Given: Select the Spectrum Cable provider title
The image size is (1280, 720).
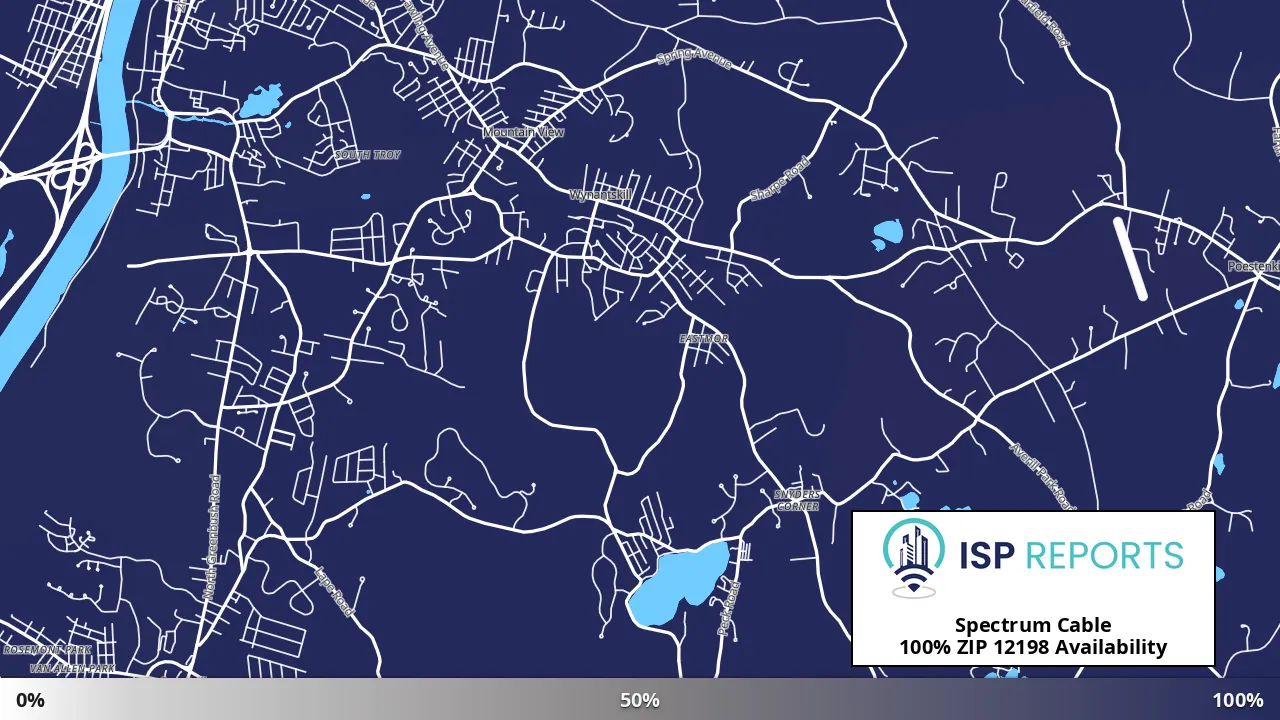Looking at the screenshot, I should [x=1033, y=626].
